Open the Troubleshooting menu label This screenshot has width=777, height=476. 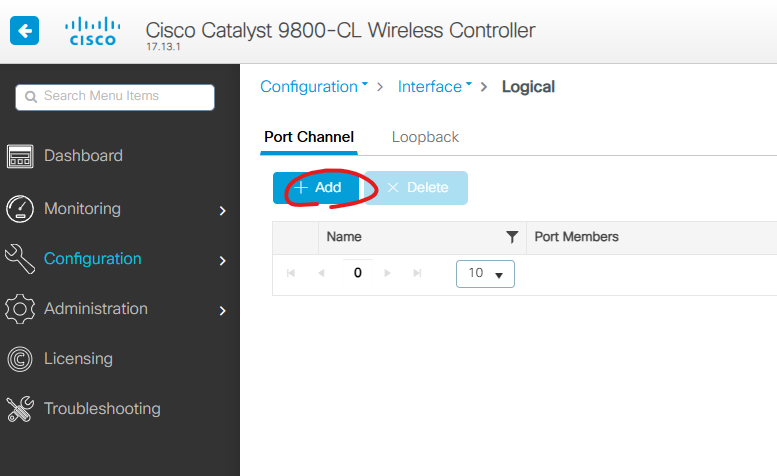pyautogui.click(x=102, y=409)
